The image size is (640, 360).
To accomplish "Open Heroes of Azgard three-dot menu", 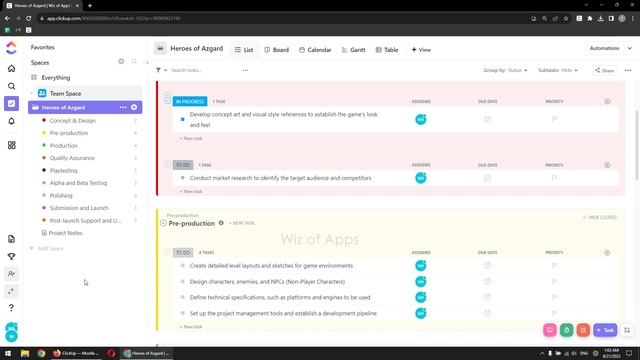I will click(x=123, y=107).
